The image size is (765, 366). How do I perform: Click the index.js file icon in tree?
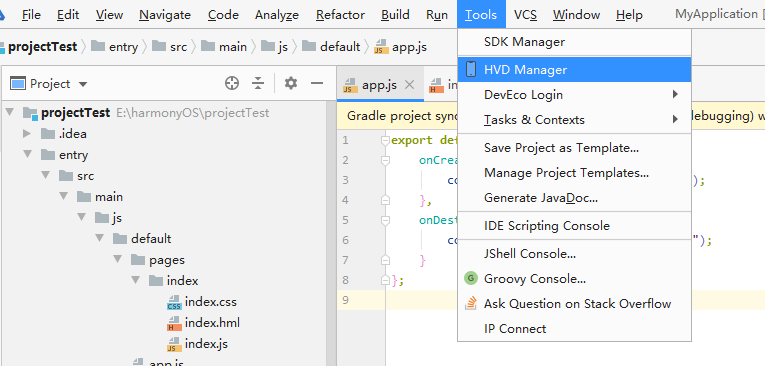point(174,344)
